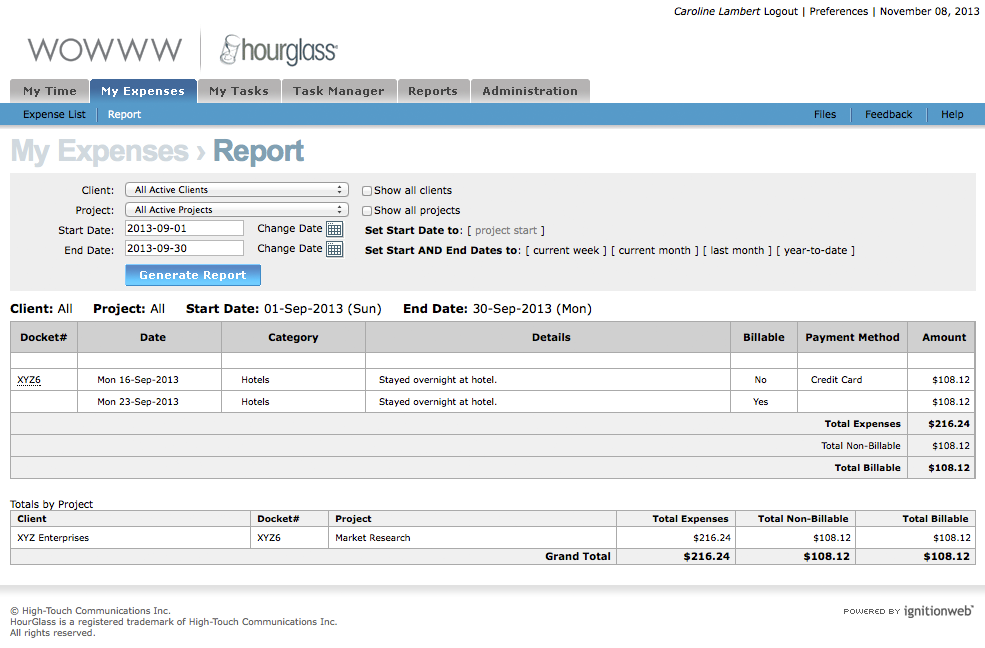Set dates to current month
The height and width of the screenshot is (648, 985).
tap(655, 251)
